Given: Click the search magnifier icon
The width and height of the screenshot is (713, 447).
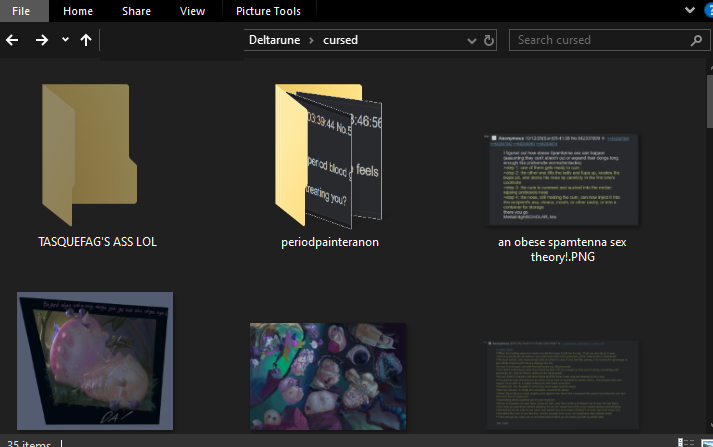Looking at the screenshot, I should coord(696,40).
